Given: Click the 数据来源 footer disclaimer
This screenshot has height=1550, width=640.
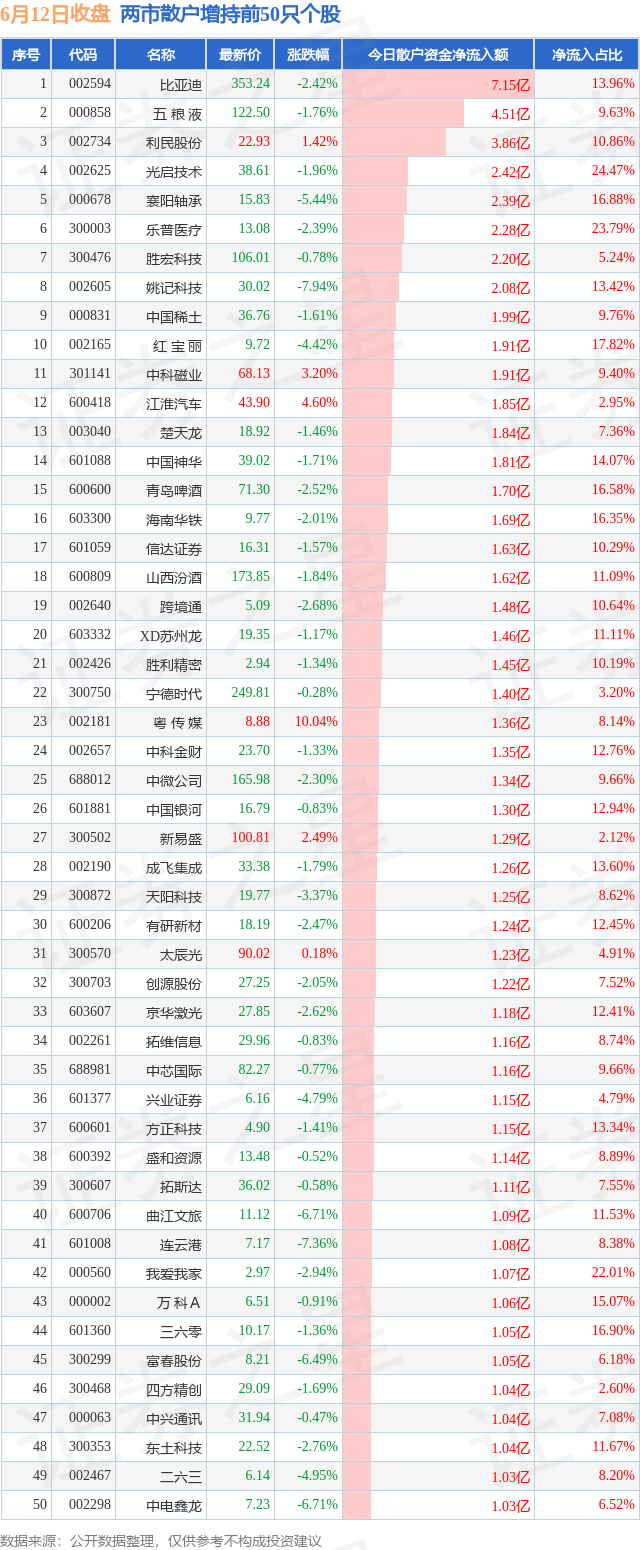Looking at the screenshot, I should coord(162,1540).
